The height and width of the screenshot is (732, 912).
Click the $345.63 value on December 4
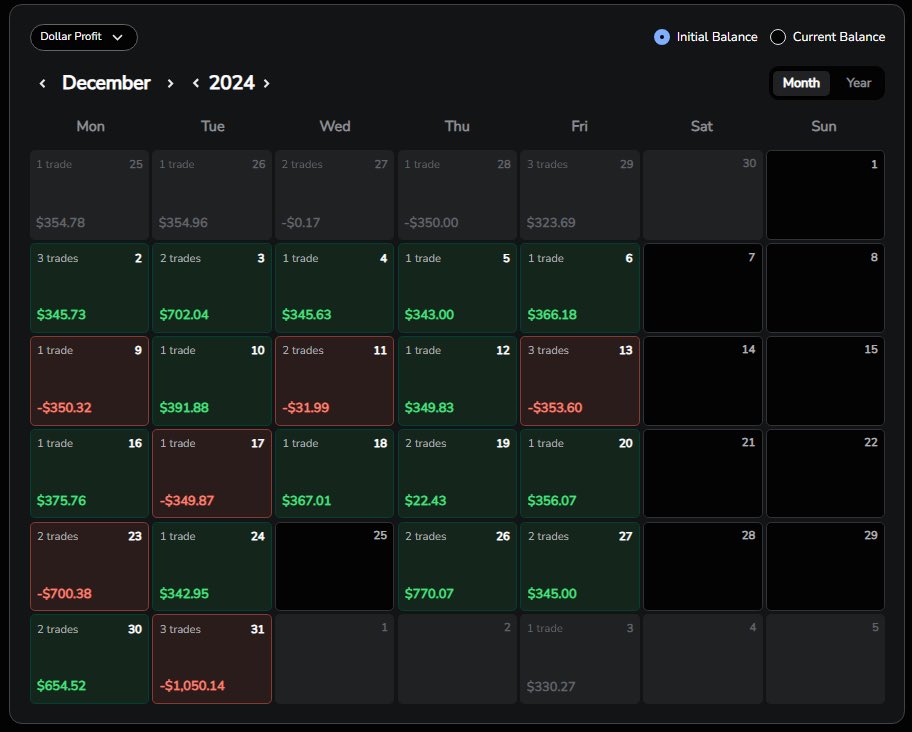(307, 315)
